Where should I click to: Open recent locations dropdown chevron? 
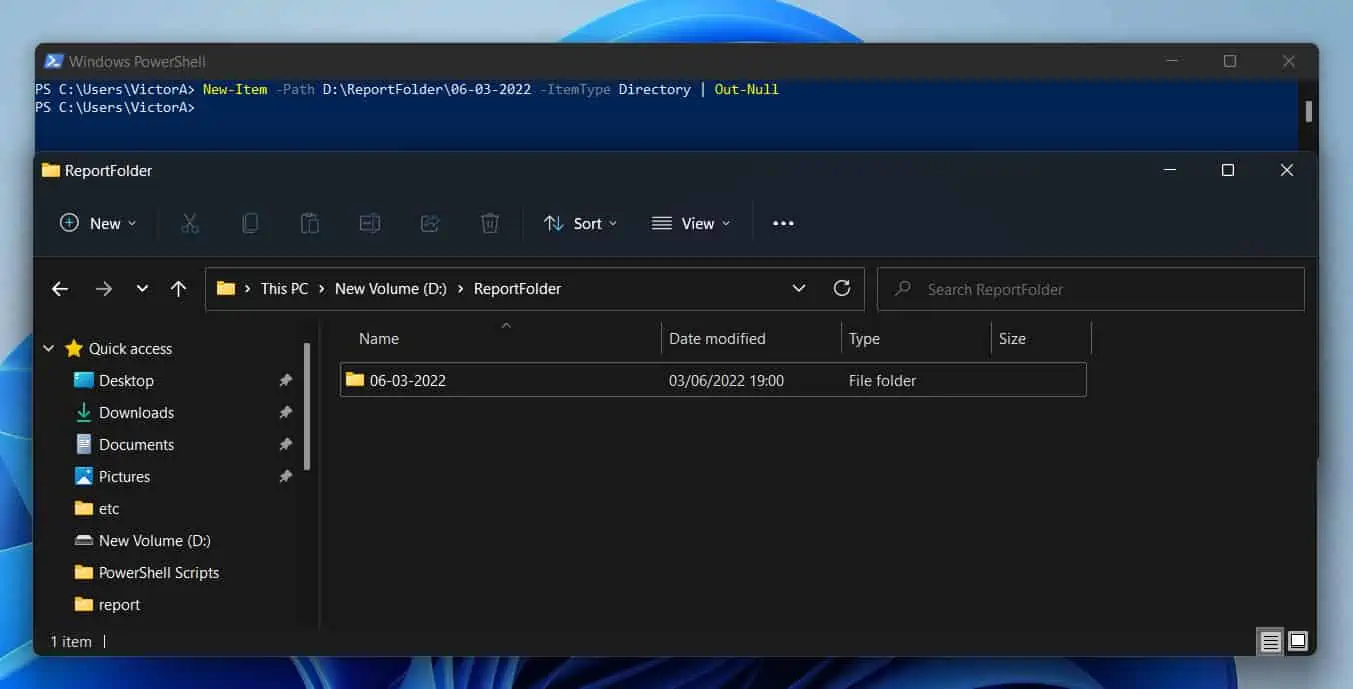tap(142, 288)
